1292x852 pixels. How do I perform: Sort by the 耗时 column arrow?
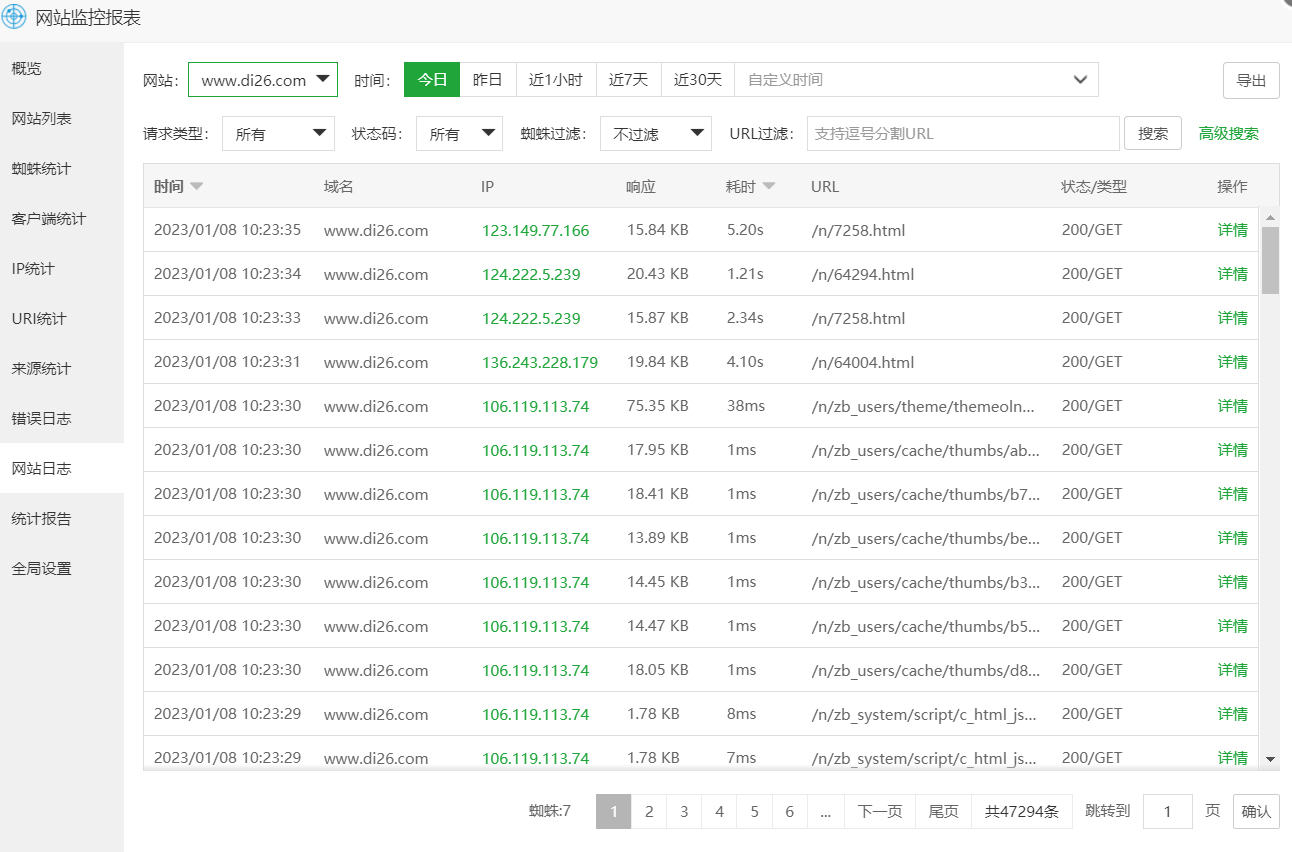(769, 186)
